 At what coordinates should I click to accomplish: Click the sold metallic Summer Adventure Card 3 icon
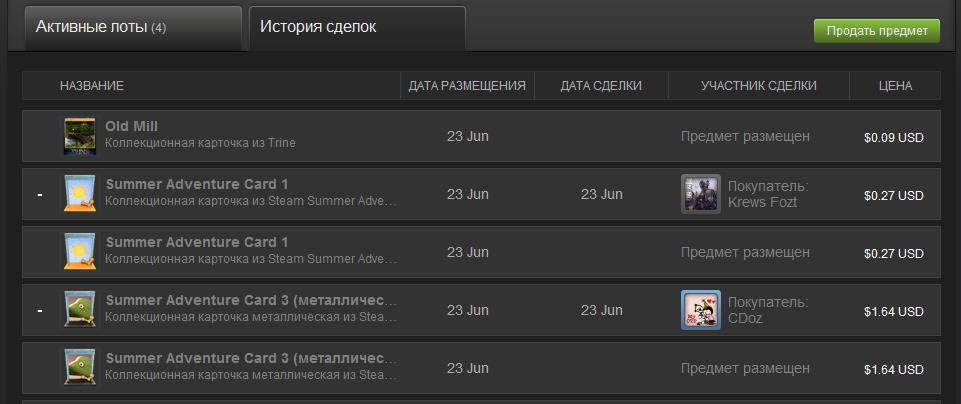click(80, 310)
